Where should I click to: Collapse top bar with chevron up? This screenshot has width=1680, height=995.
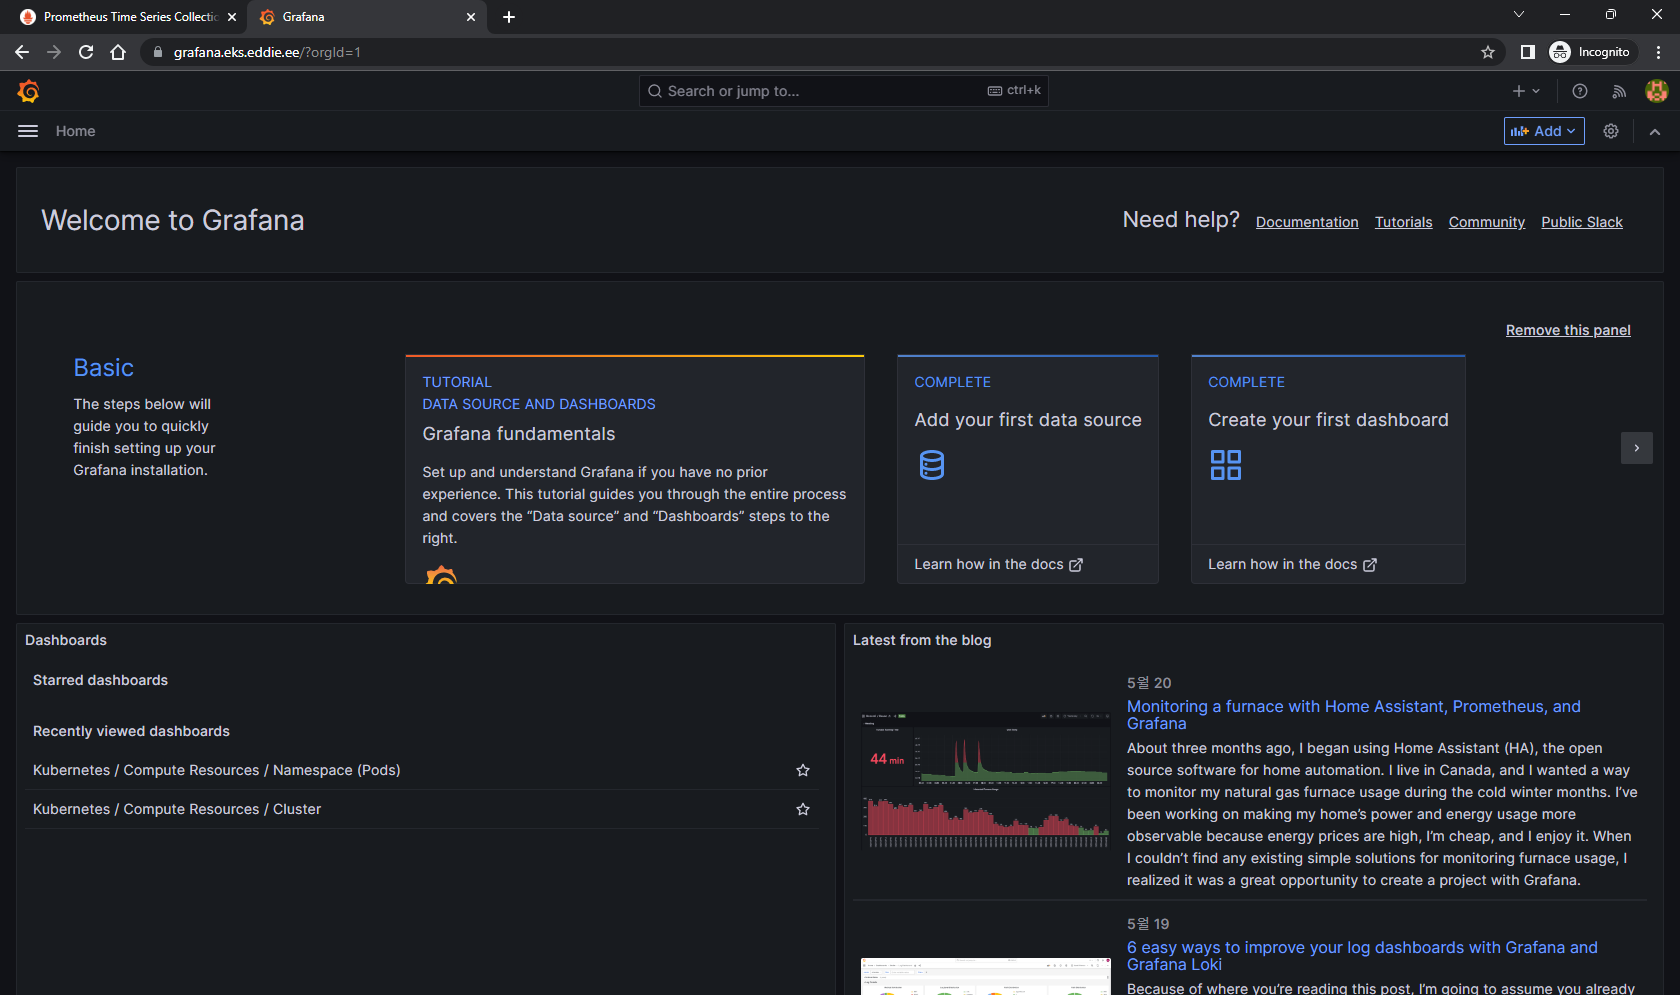tap(1655, 131)
